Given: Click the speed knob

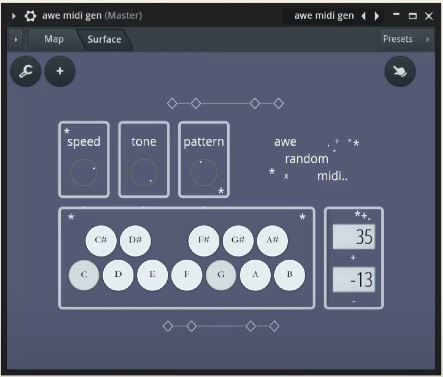Looking at the screenshot, I should point(84,172).
